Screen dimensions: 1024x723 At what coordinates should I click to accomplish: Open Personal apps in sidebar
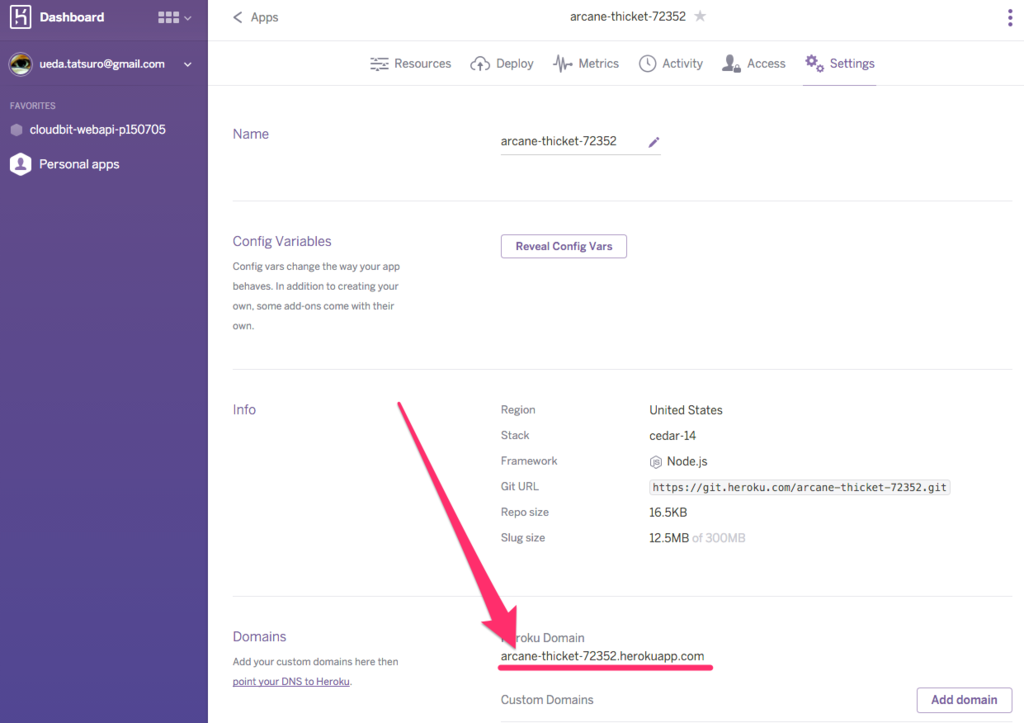pos(79,164)
